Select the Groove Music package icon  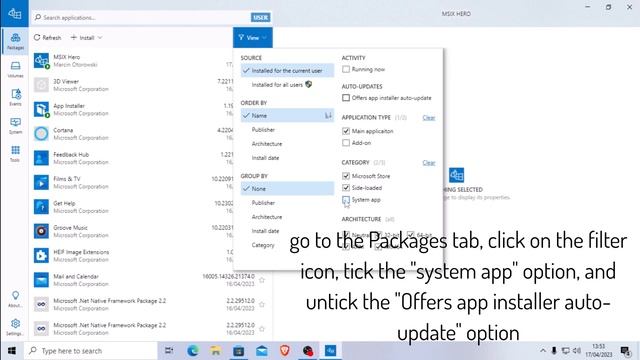click(41, 231)
